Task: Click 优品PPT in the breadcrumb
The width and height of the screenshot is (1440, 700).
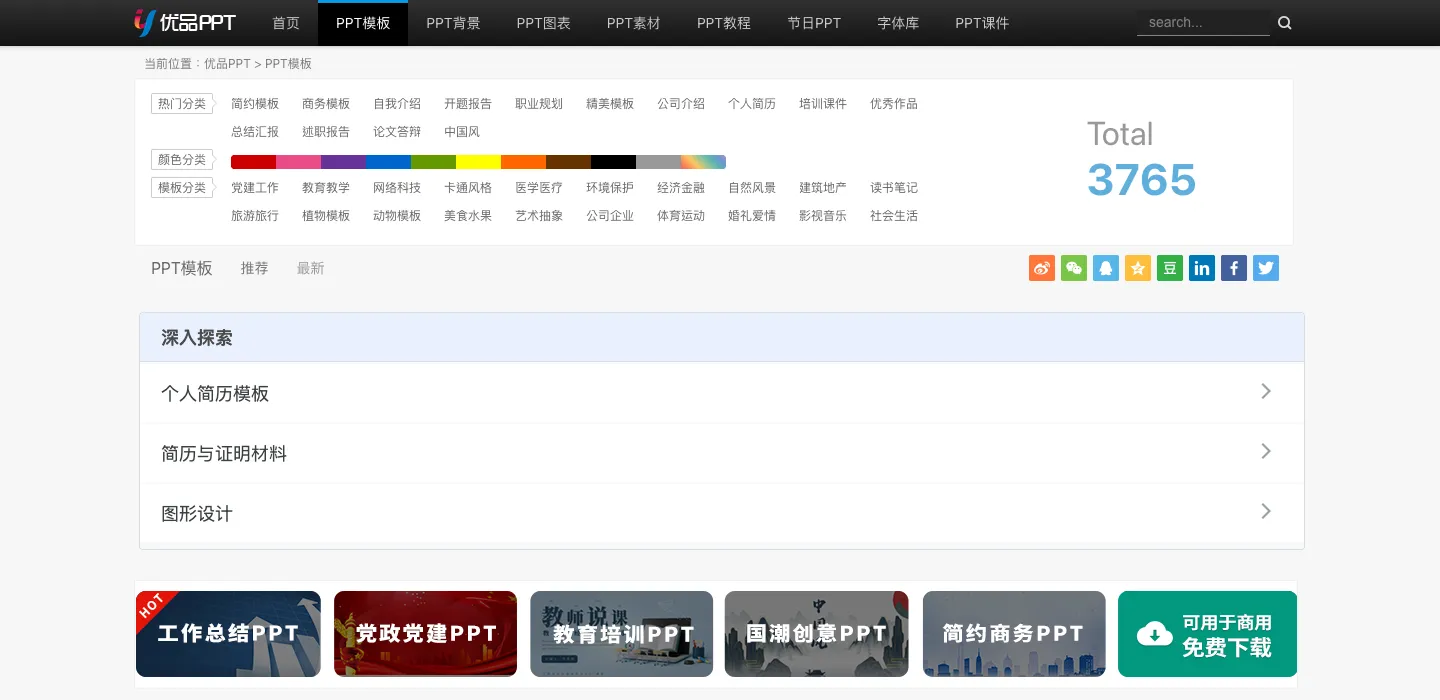Action: (x=227, y=64)
